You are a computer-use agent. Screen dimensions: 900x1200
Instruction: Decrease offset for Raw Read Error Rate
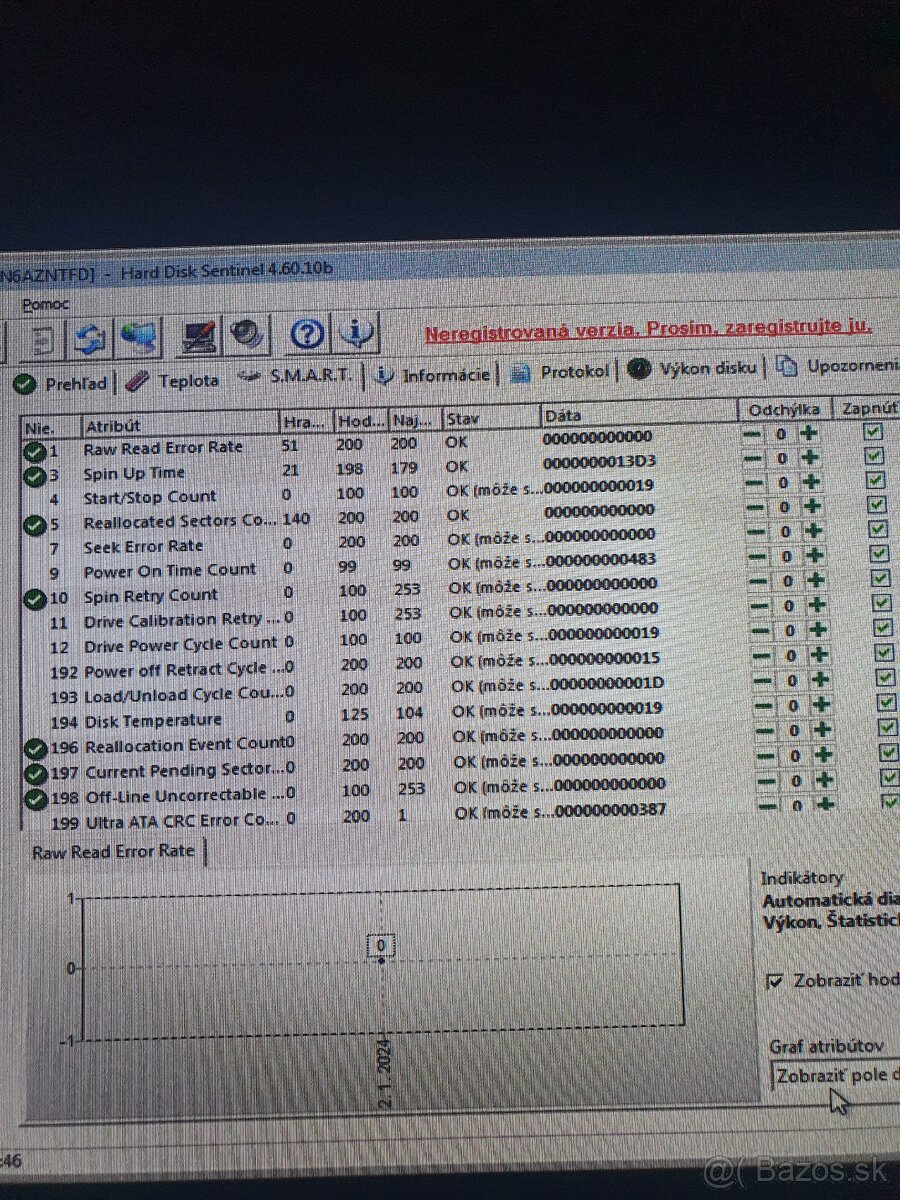click(x=751, y=434)
